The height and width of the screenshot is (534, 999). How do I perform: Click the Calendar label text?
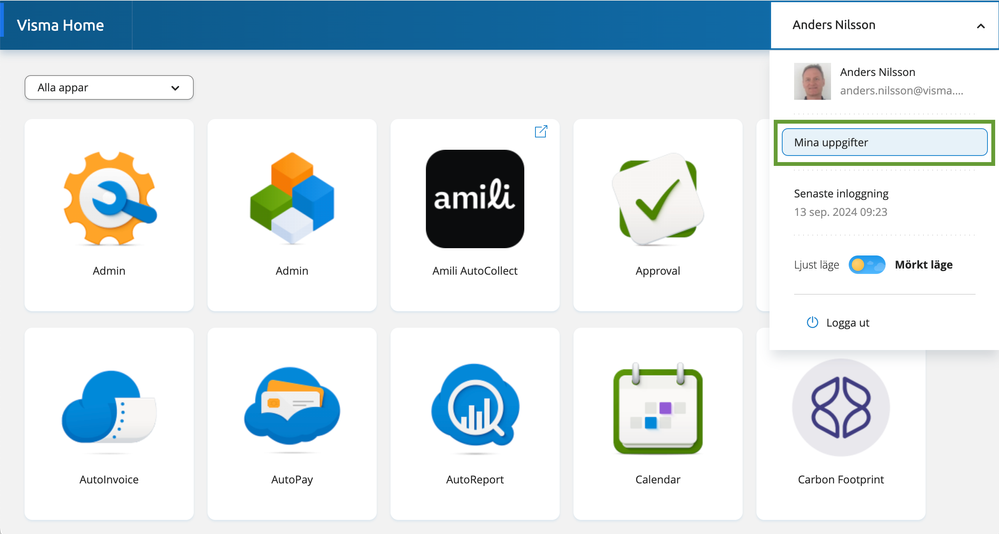coord(658,480)
